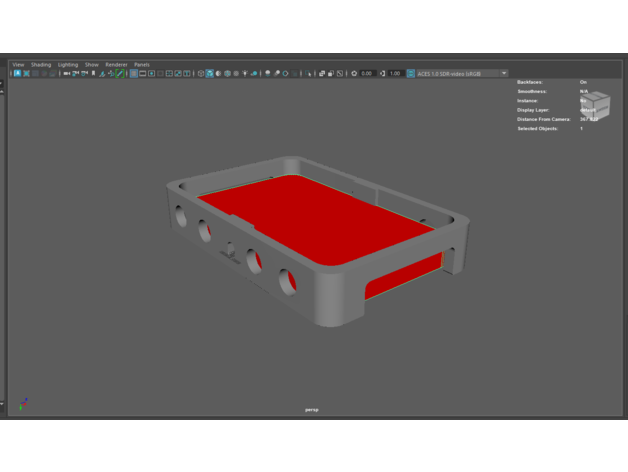
Task: Click the View menu
Action: pyautogui.click(x=18, y=64)
